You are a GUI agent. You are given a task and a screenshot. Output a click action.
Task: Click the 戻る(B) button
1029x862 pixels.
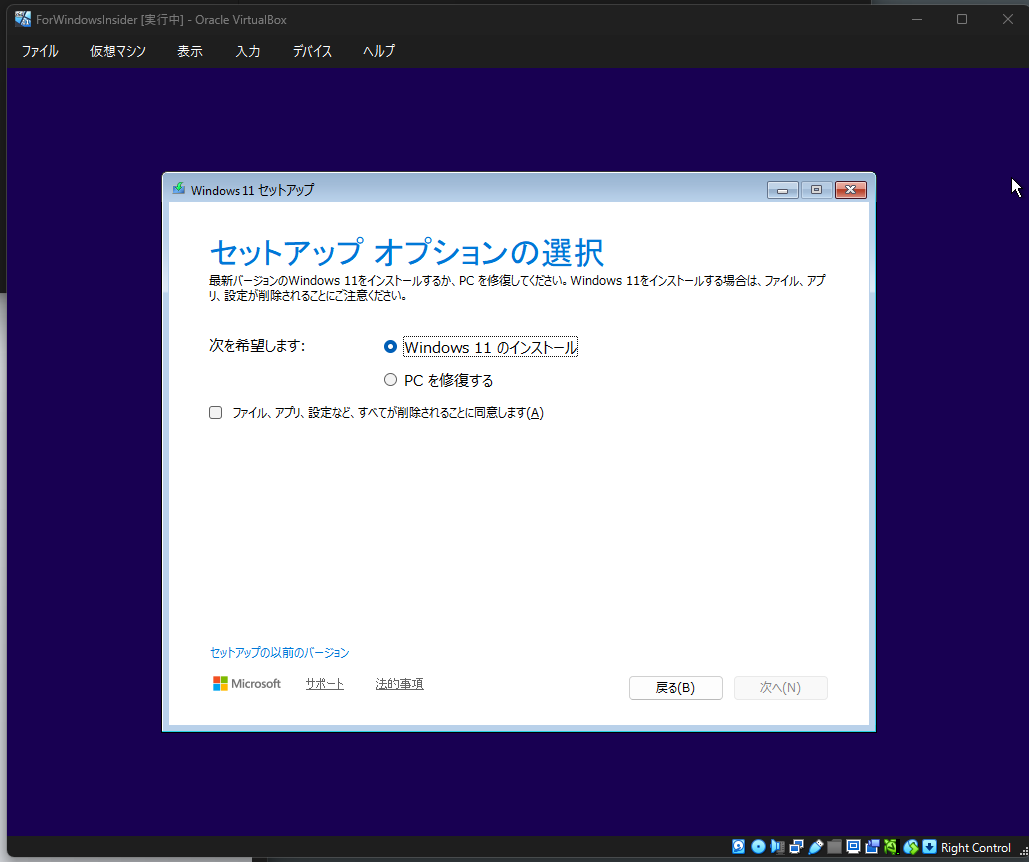click(x=676, y=688)
